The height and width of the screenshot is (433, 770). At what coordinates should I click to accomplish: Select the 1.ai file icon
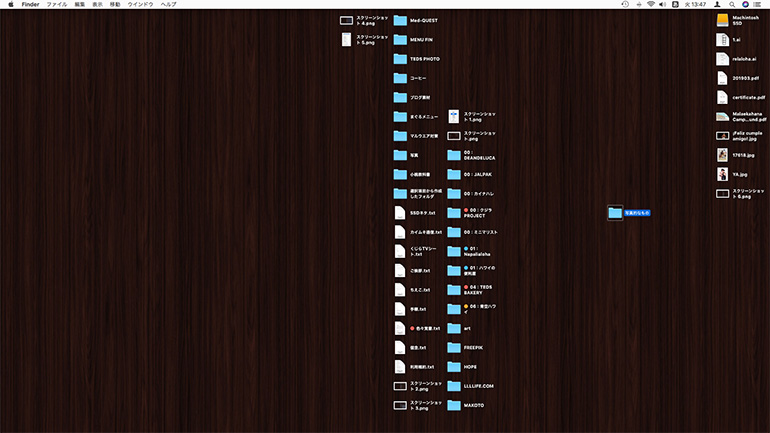point(722,40)
